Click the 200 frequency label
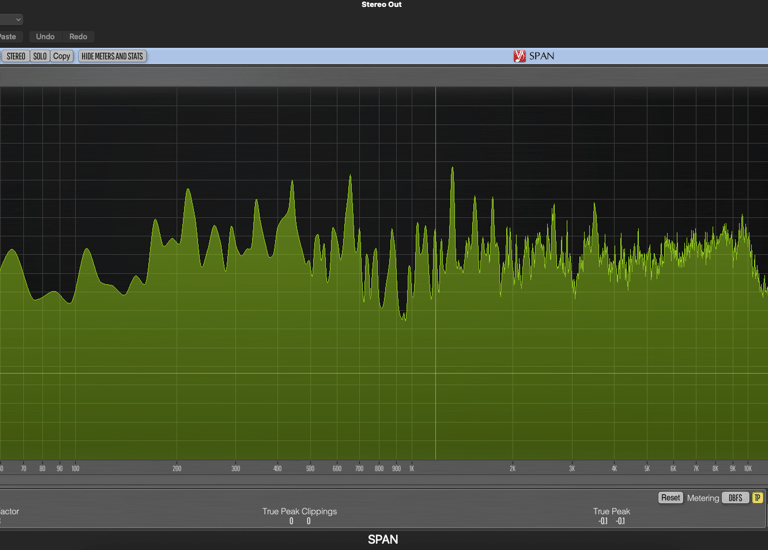768x550 pixels. pyautogui.click(x=177, y=469)
